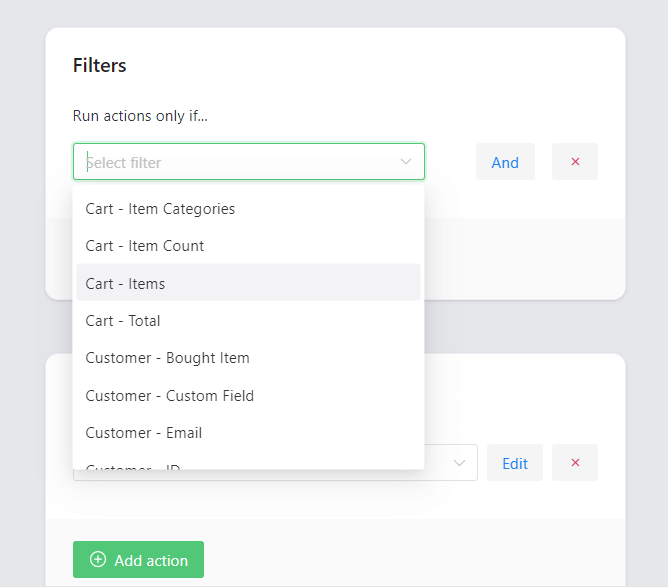Click the 'Run actions only if...' label

point(140,116)
